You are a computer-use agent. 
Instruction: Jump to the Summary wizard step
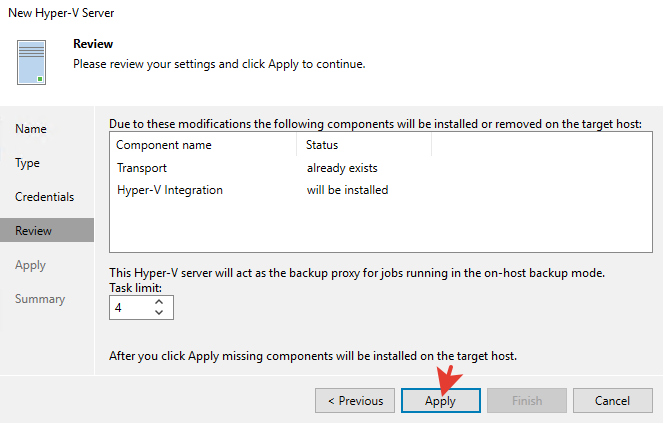pyautogui.click(x=40, y=299)
